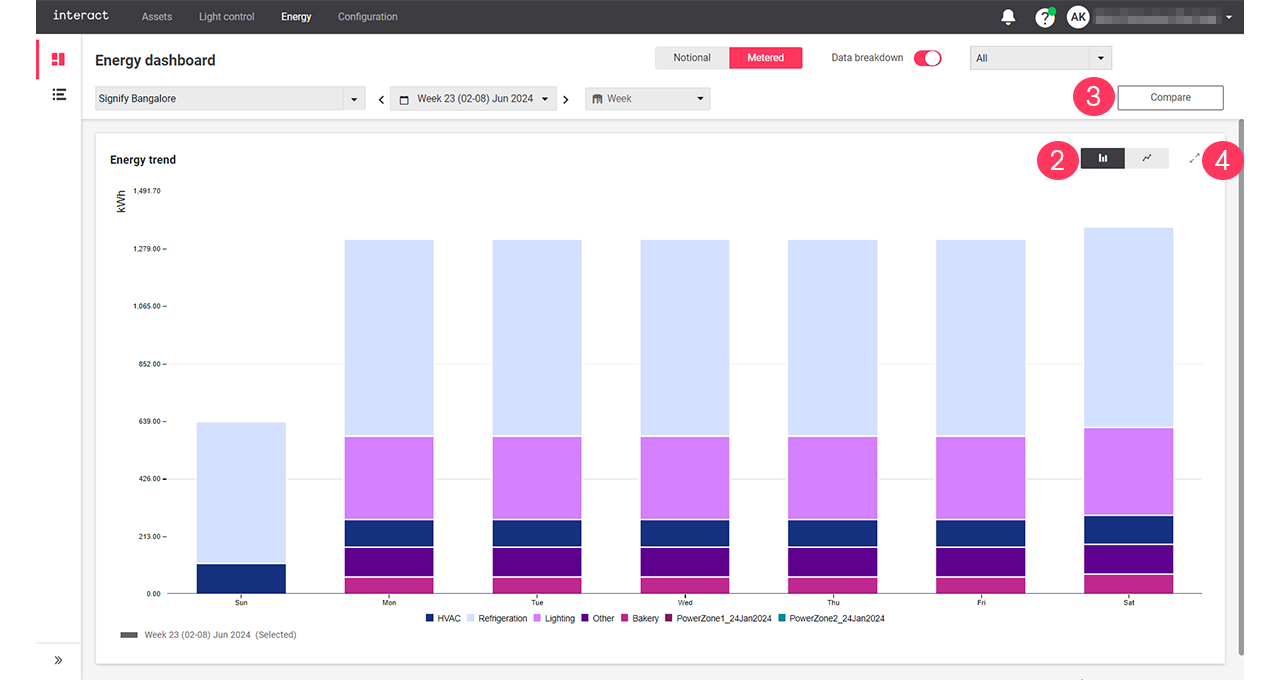Viewport: 1280px width, 700px height.
Task: Keep Metered mode selected
Action: 765,58
